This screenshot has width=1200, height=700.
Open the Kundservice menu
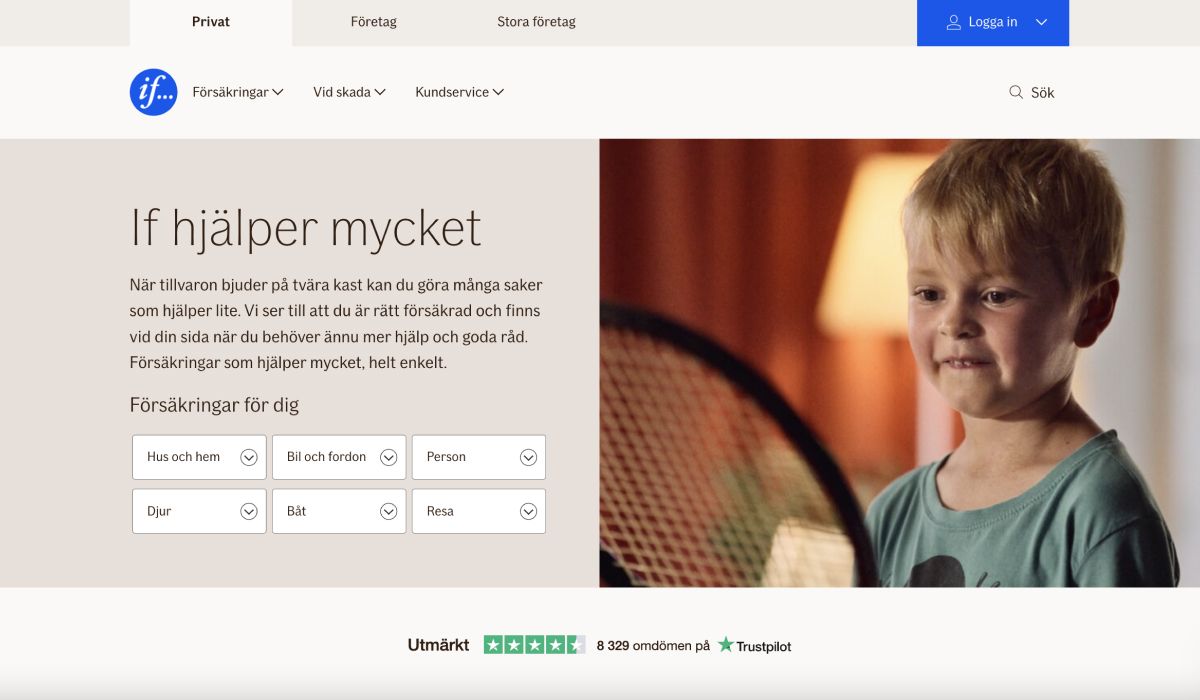(459, 92)
